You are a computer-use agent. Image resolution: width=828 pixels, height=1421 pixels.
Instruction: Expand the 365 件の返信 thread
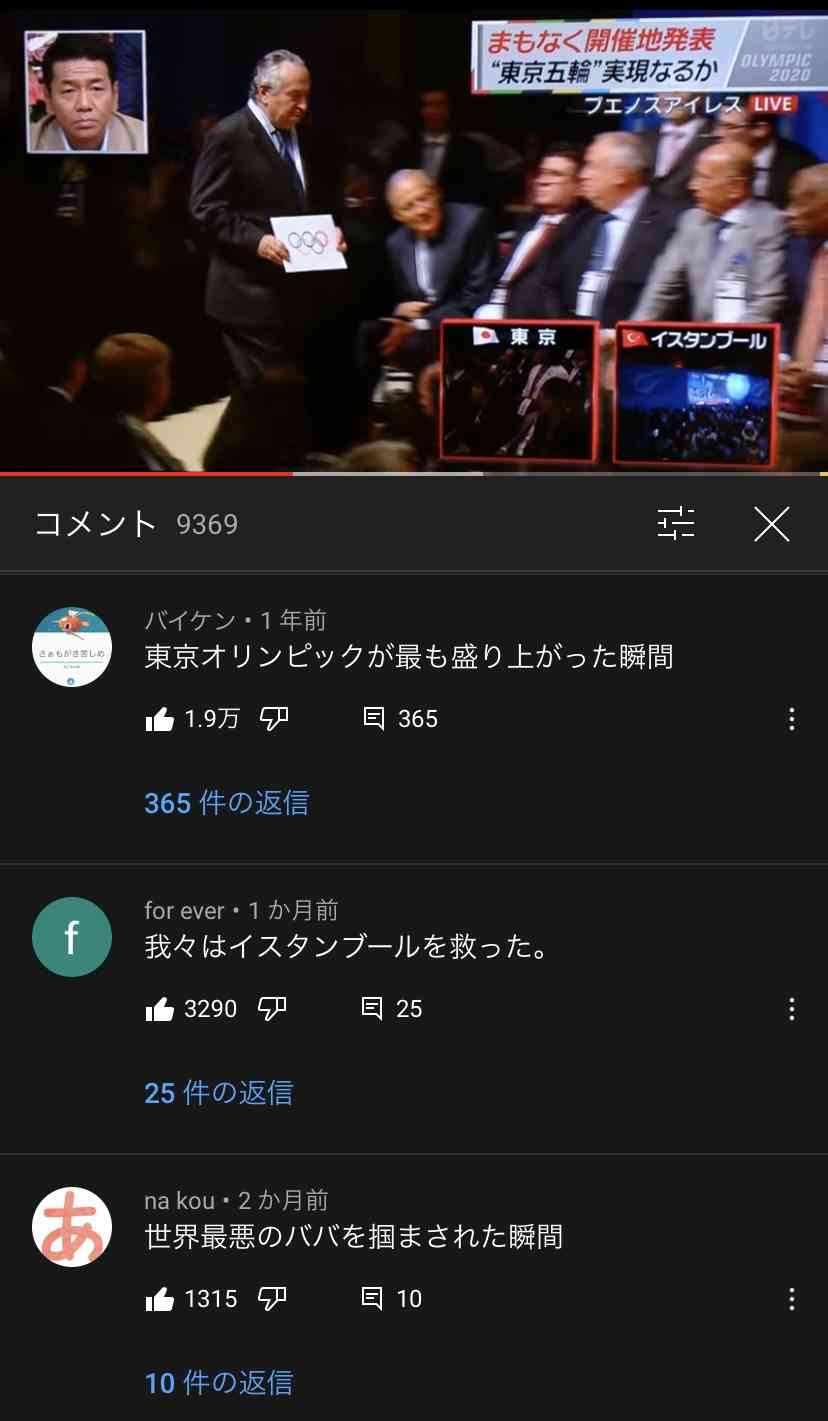click(x=227, y=803)
